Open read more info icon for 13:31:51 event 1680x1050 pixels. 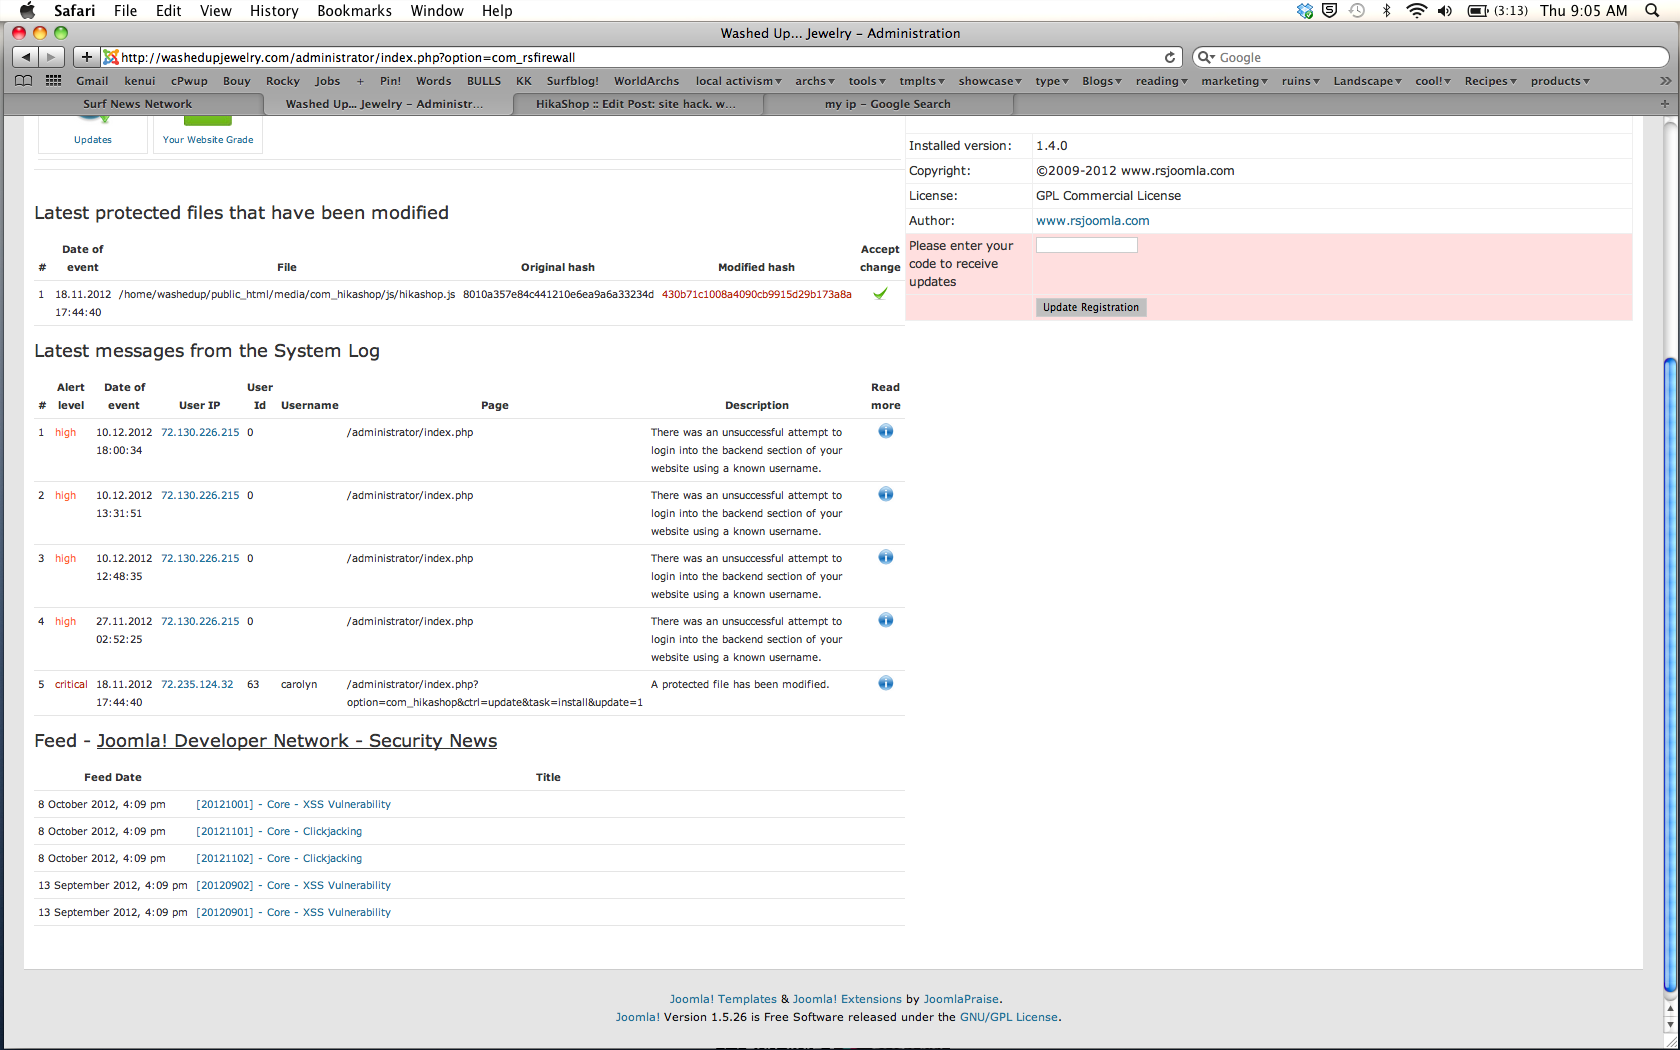(886, 494)
